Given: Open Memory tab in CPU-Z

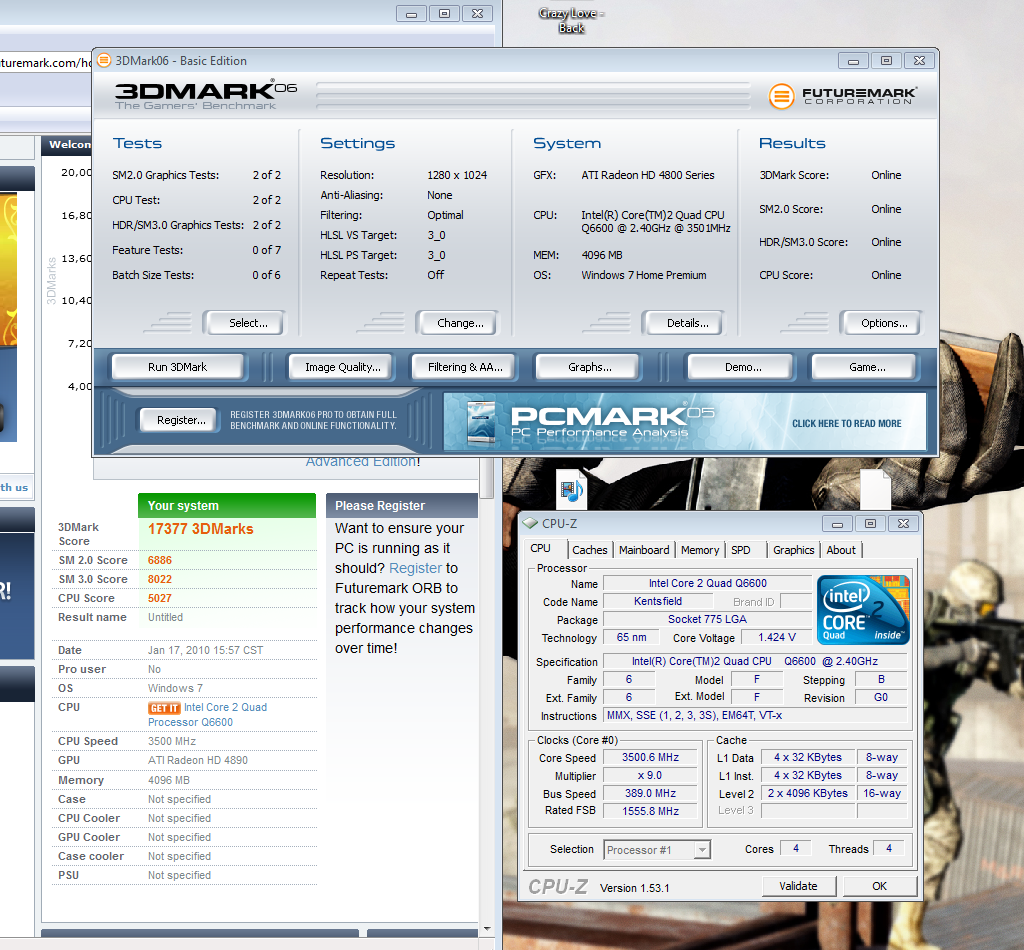Looking at the screenshot, I should coord(699,550).
